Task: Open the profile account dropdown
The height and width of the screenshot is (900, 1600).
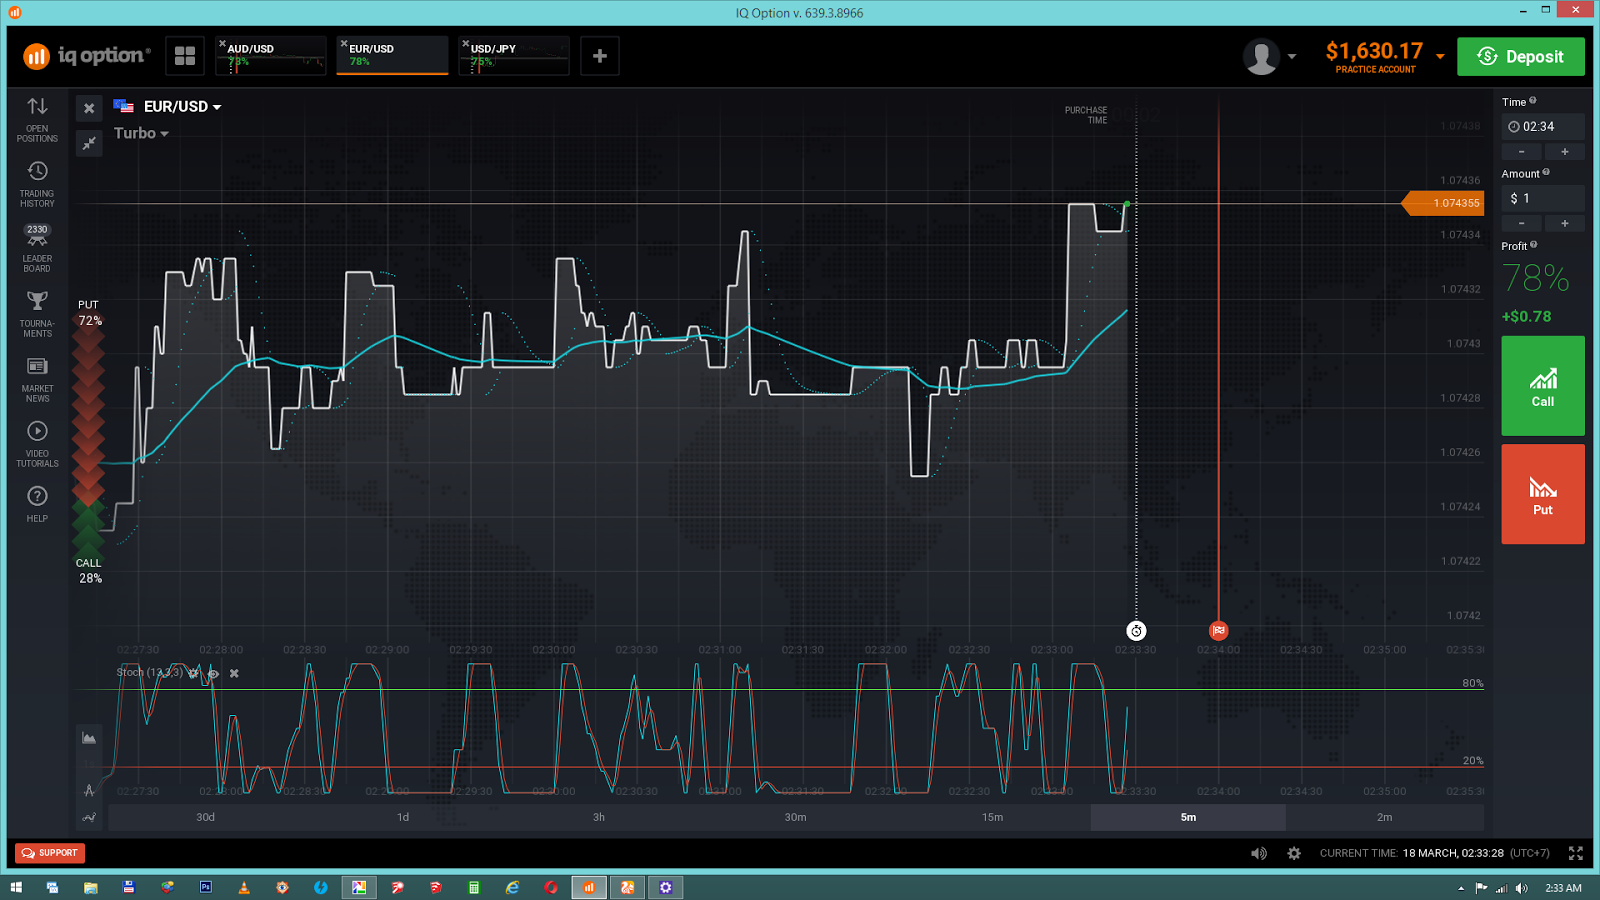Action: click(1270, 56)
